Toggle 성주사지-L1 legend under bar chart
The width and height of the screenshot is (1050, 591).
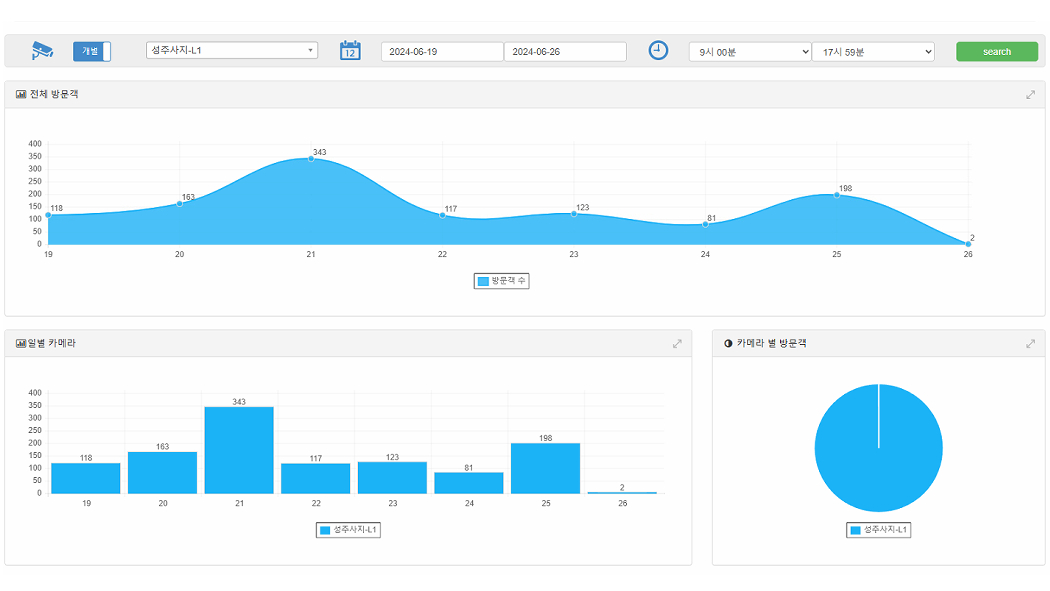(348, 530)
